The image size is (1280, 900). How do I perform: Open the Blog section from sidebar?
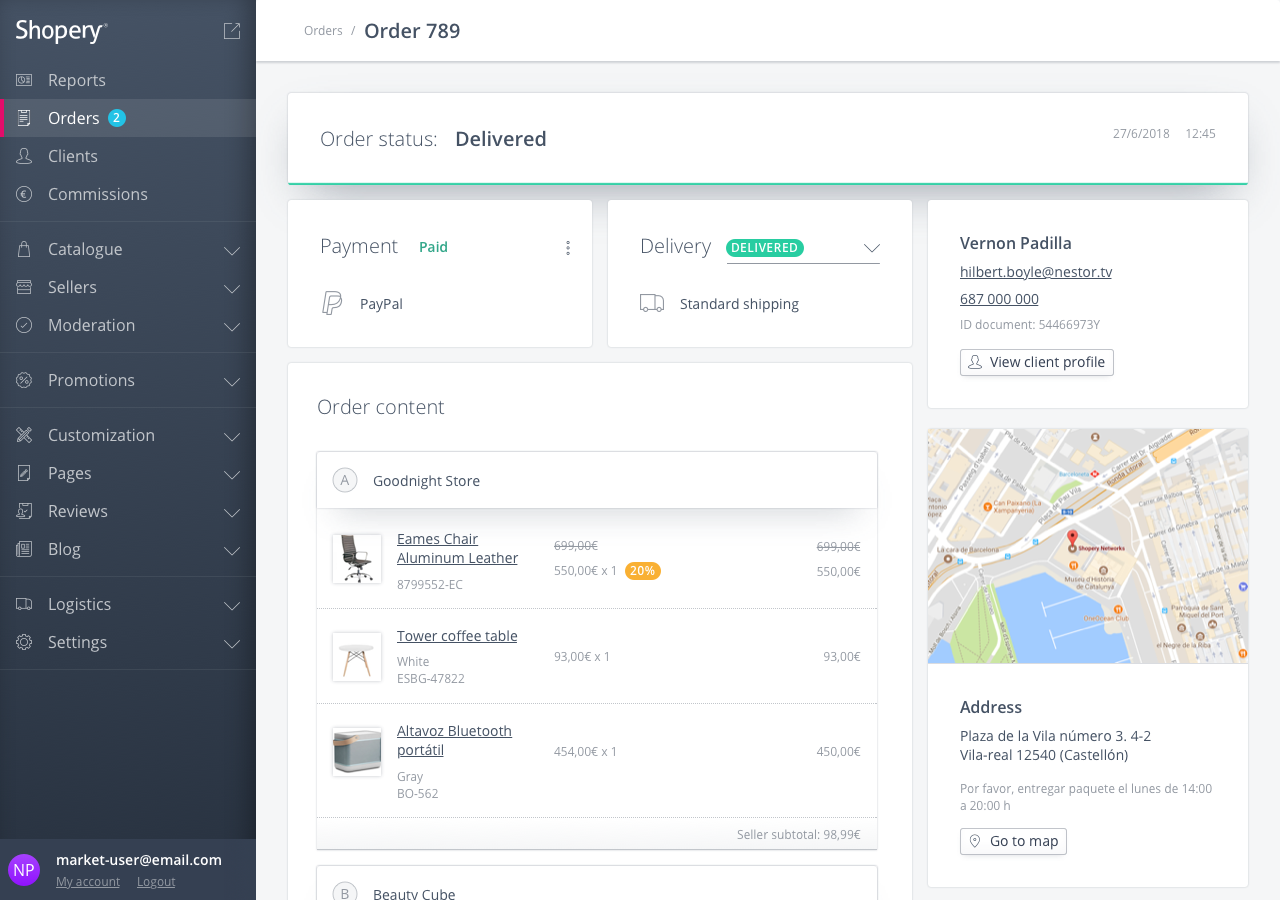click(22, 549)
